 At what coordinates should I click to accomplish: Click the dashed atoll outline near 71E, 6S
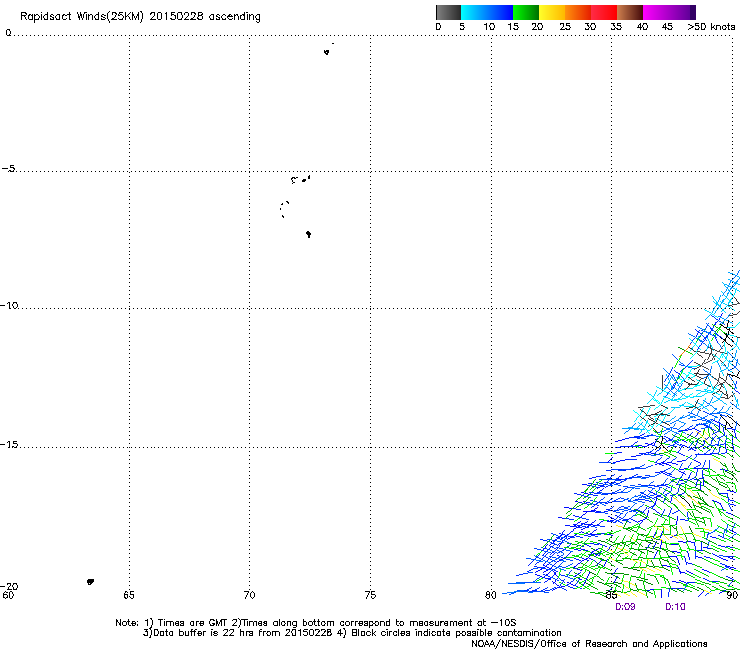click(x=285, y=209)
